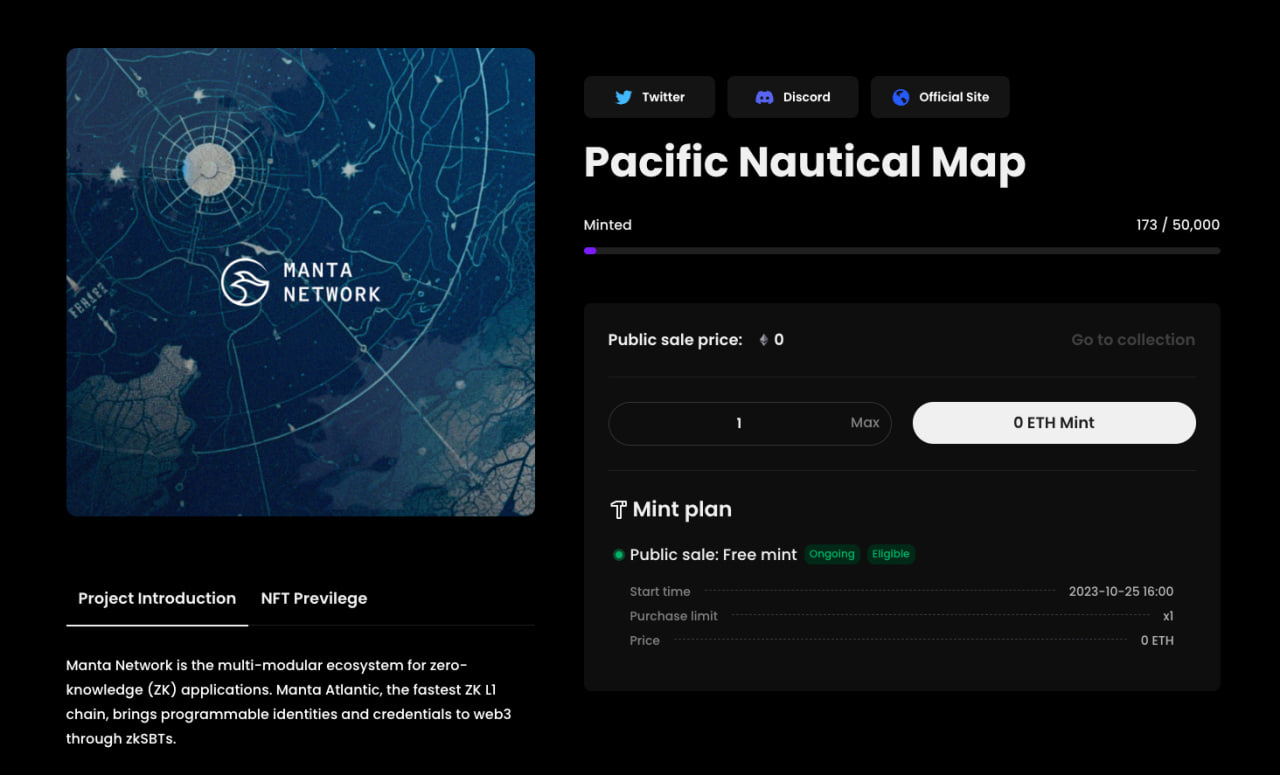Image resolution: width=1280 pixels, height=775 pixels.
Task: Click the Start time label
Action: point(660,592)
